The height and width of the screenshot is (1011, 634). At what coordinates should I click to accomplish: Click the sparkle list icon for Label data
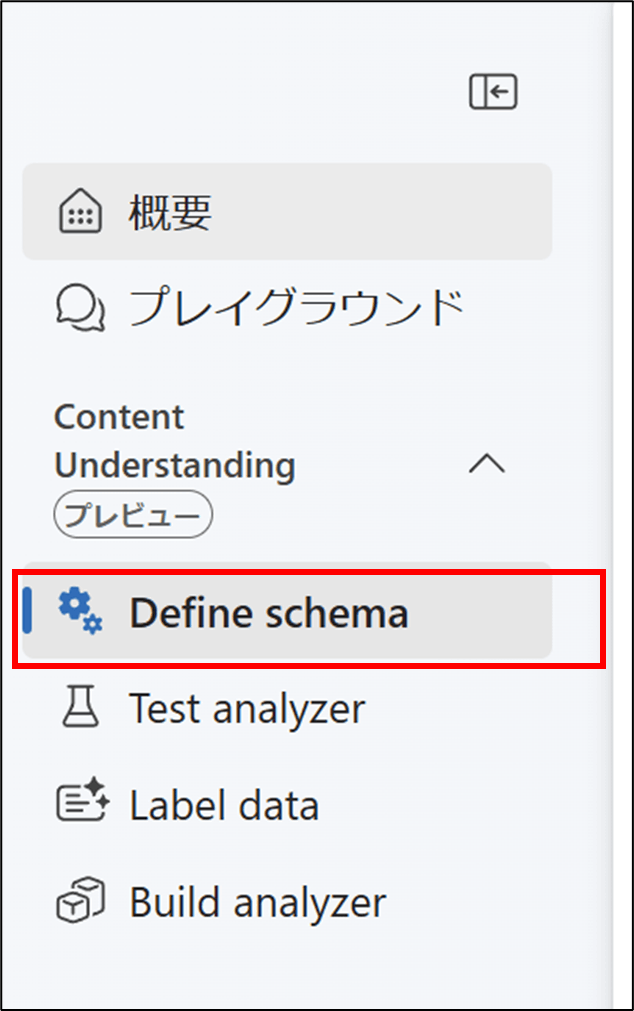coord(83,800)
